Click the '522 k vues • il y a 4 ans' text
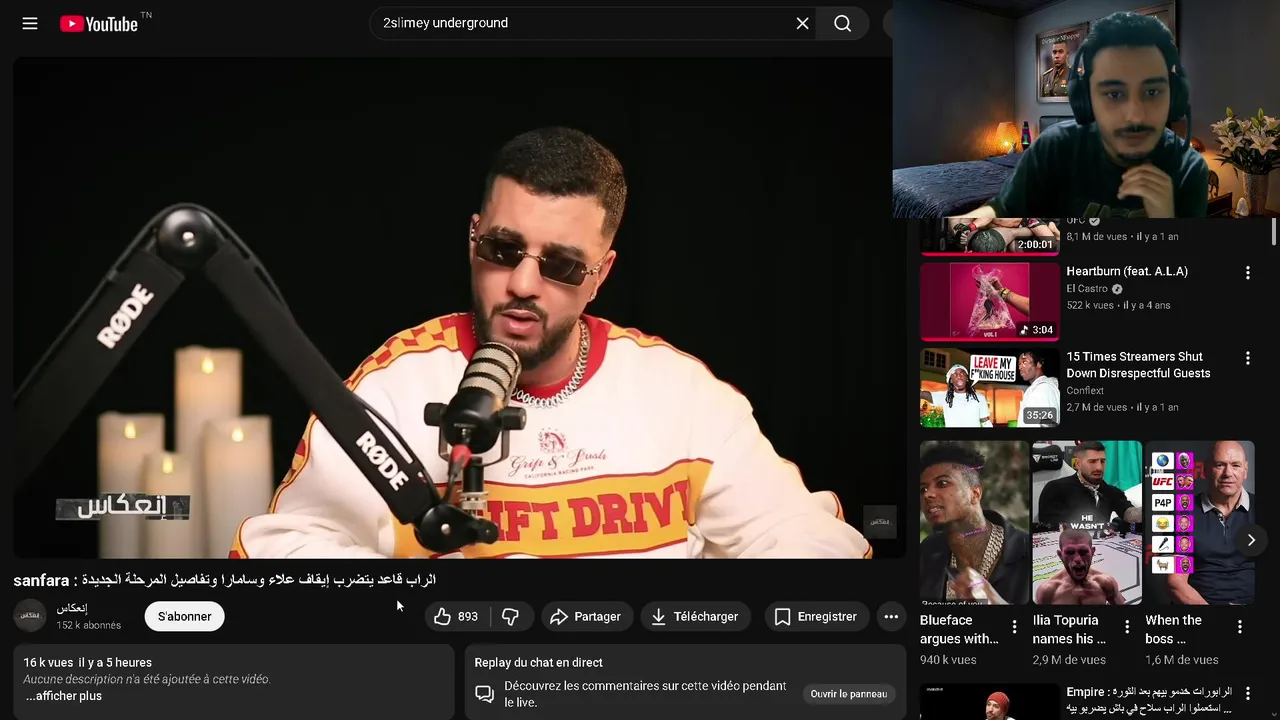Viewport: 1280px width, 720px height. (1118, 306)
